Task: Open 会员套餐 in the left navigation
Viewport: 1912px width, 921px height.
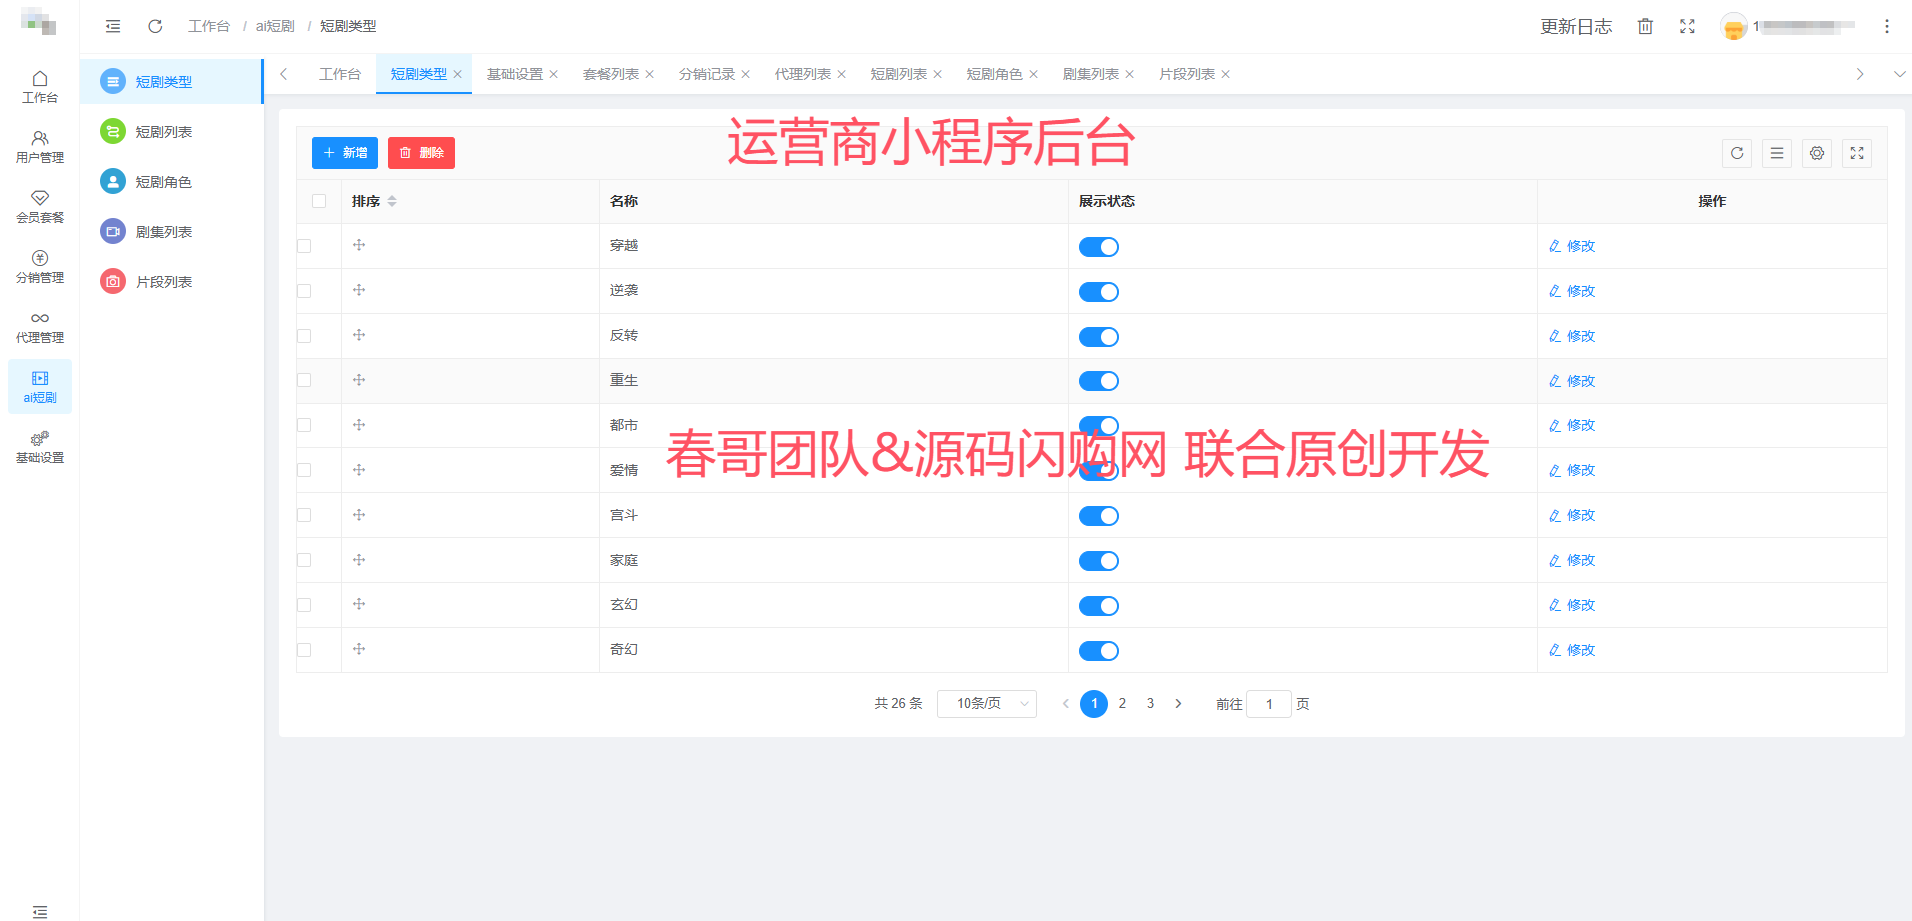Action: click(x=40, y=207)
